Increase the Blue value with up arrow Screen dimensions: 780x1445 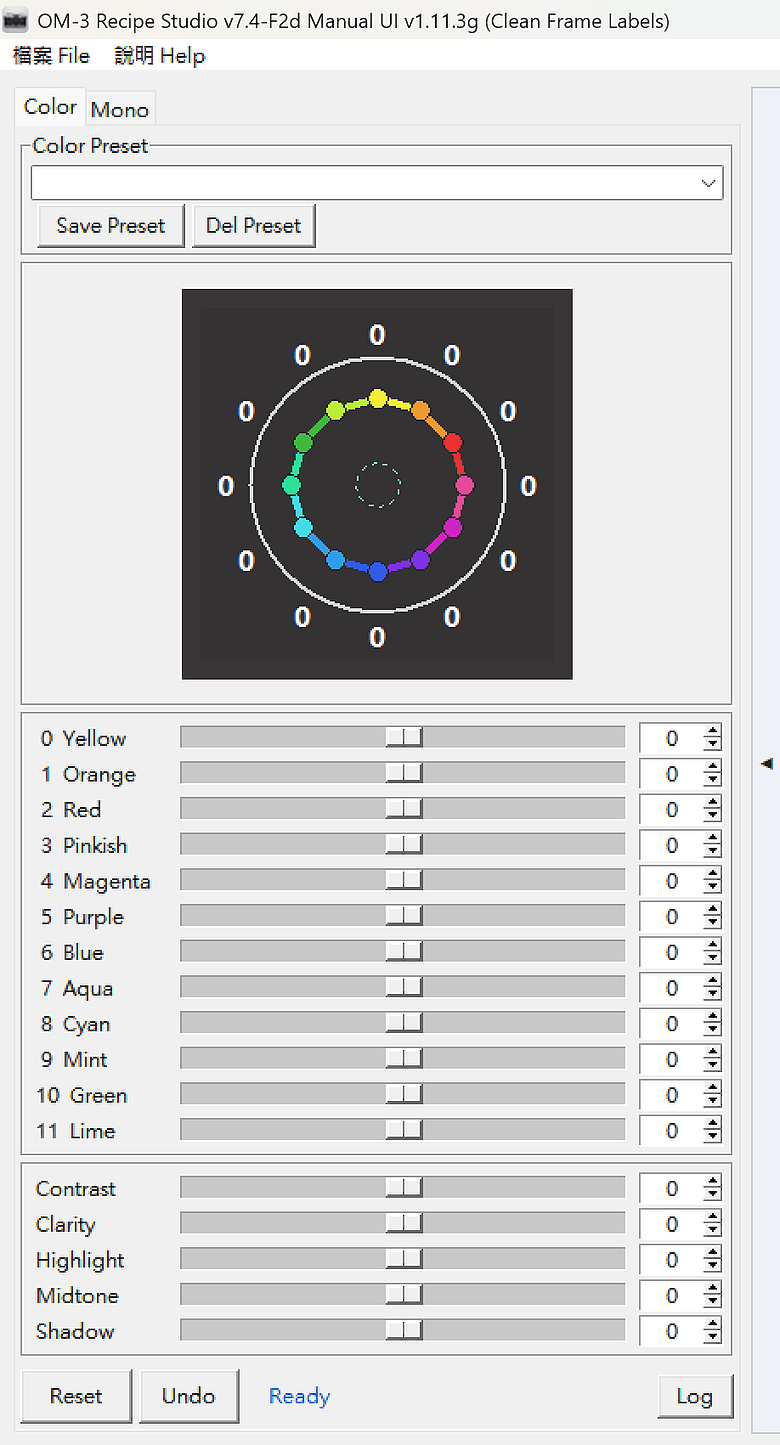(x=712, y=946)
